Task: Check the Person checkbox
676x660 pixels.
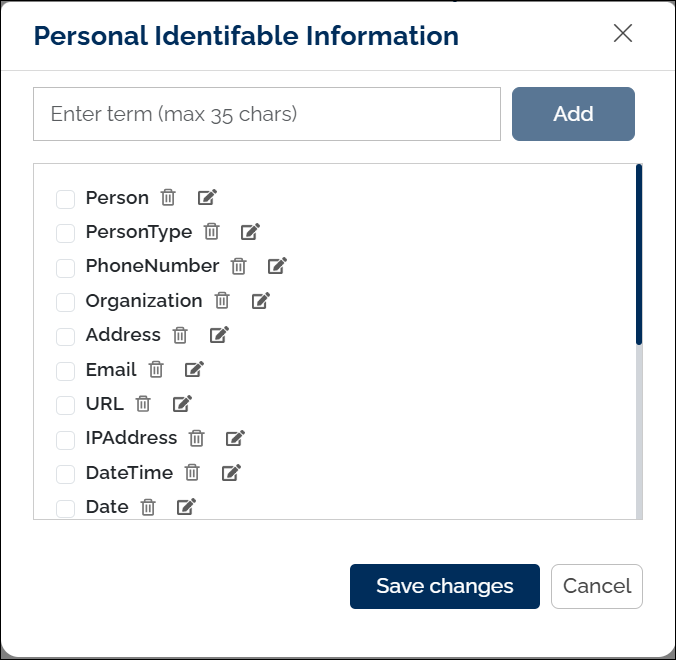Action: [66, 199]
